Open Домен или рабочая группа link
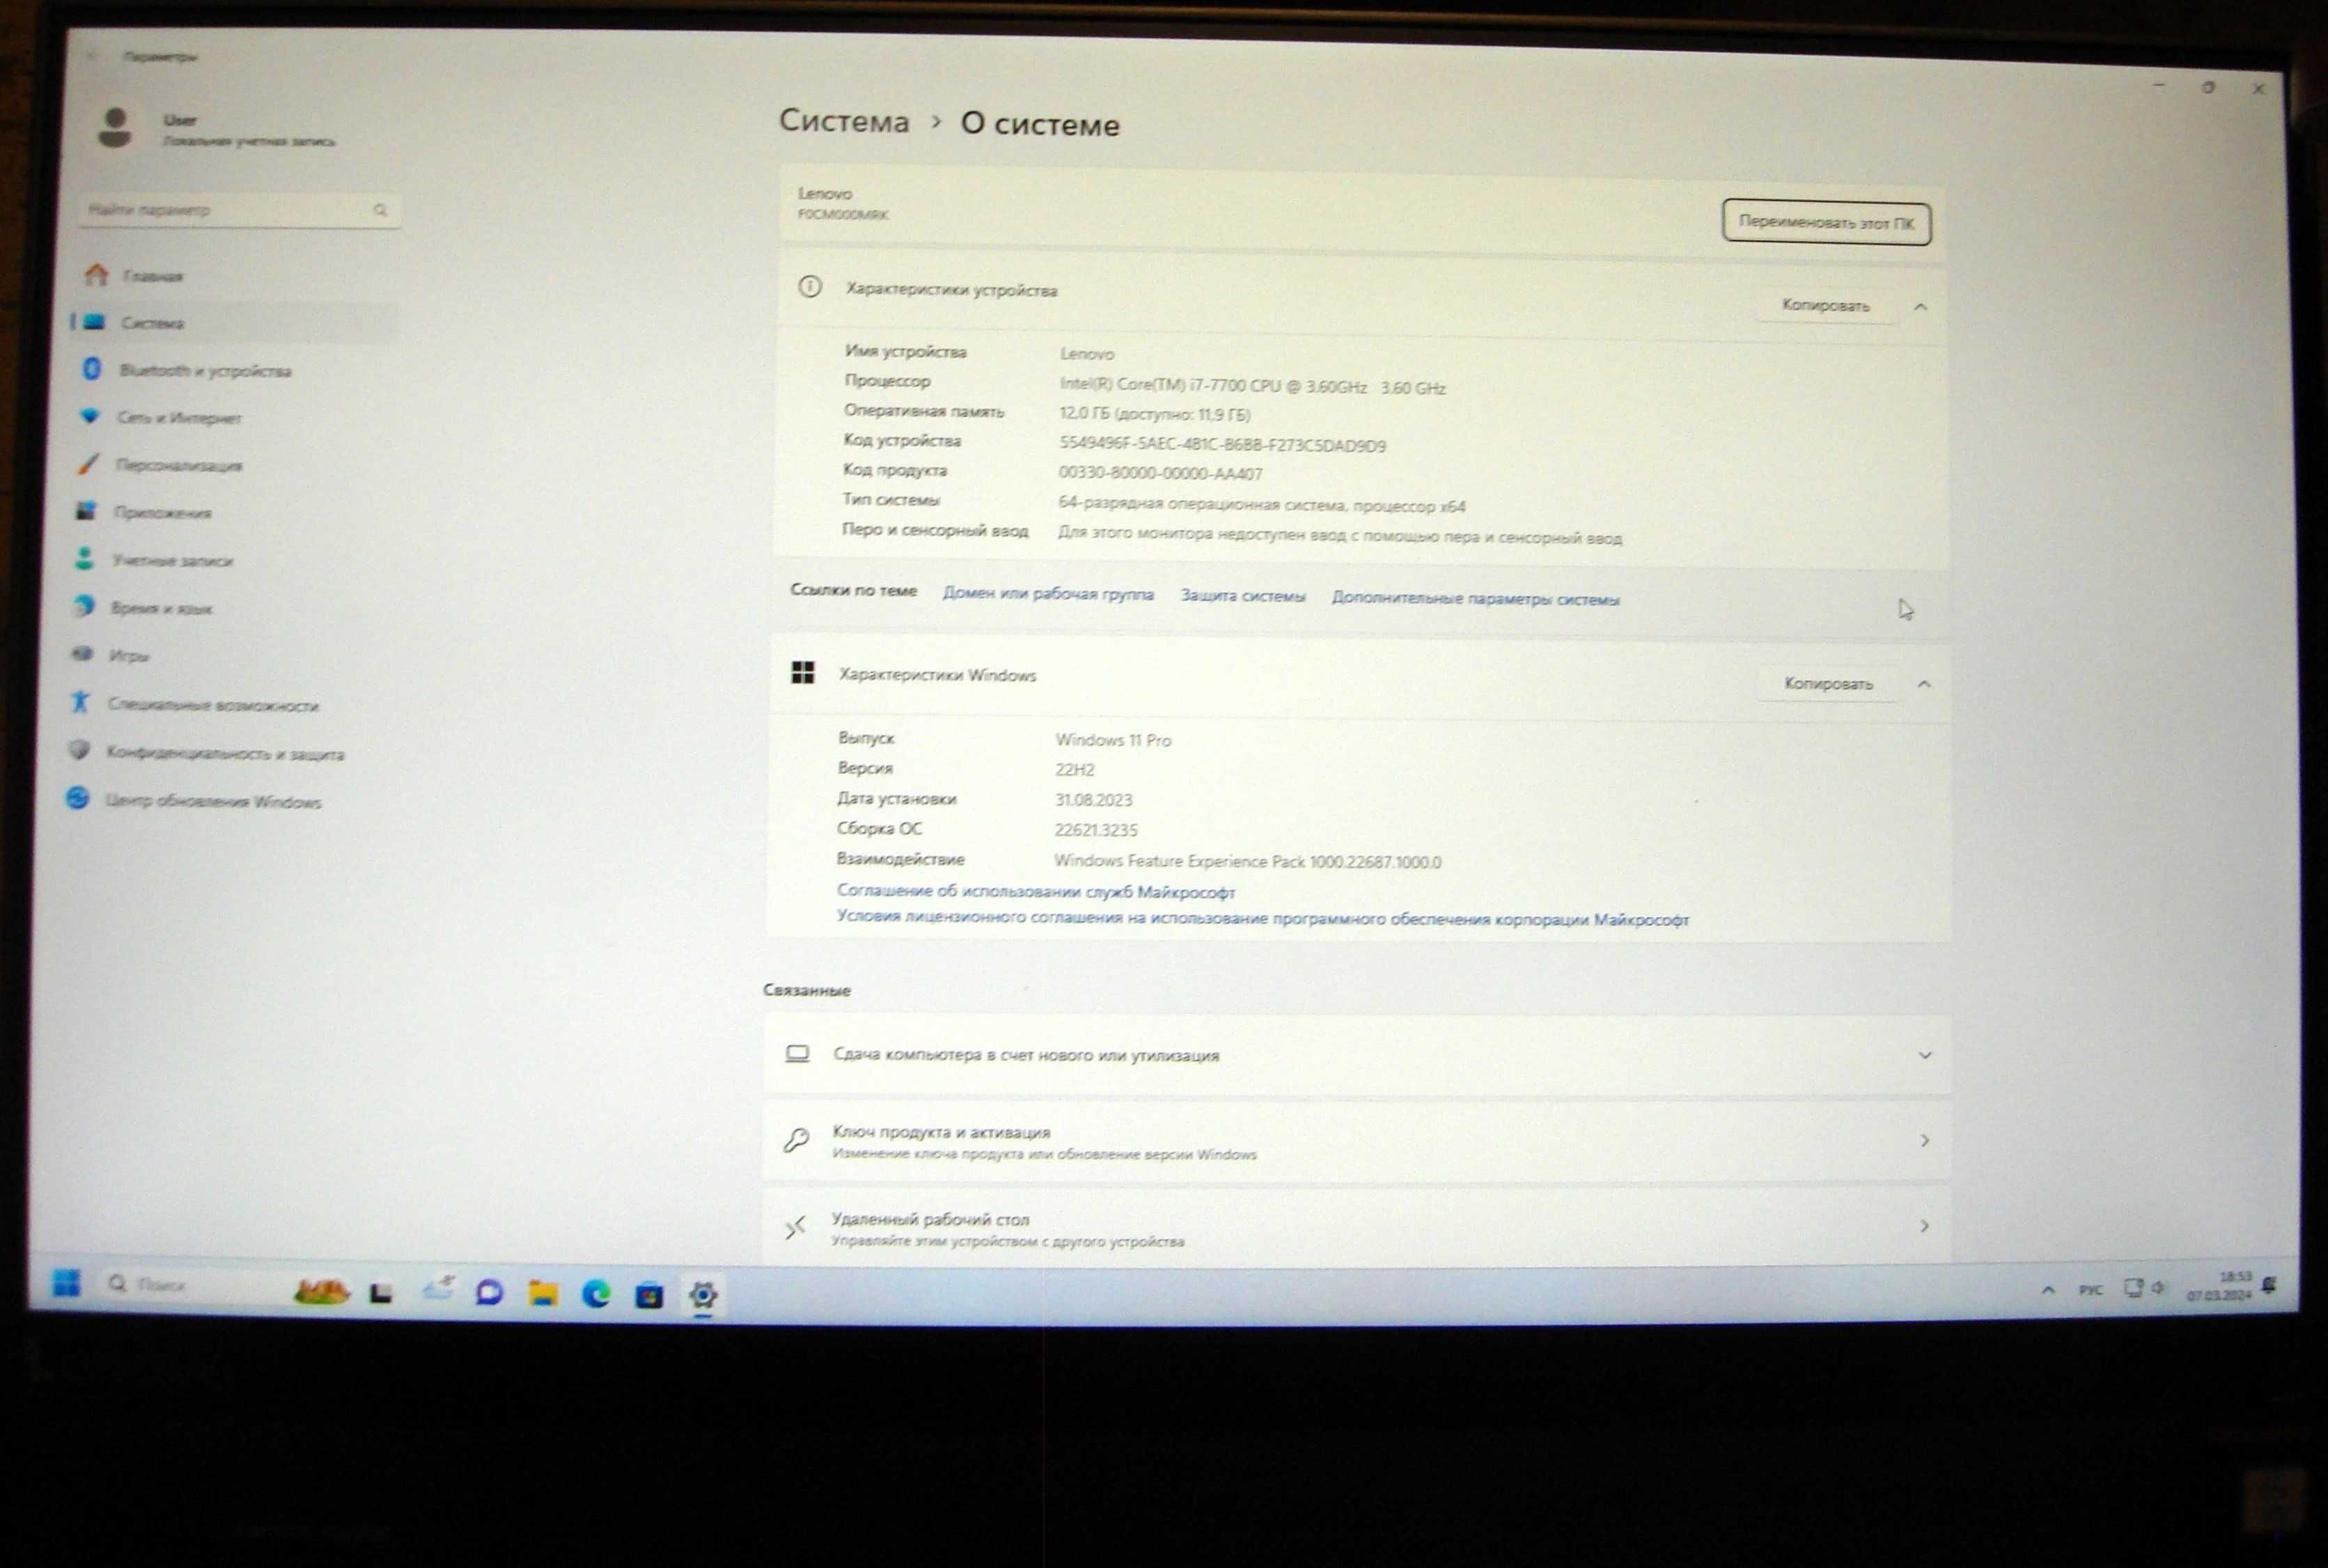 click(x=1048, y=593)
